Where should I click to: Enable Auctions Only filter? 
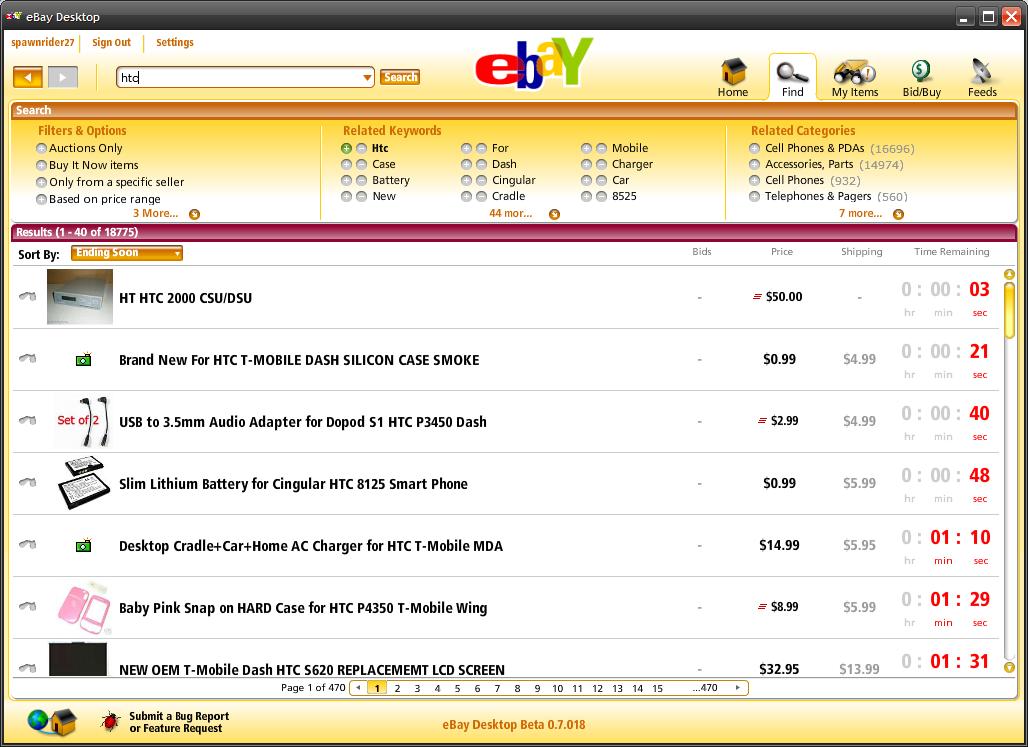[x=41, y=148]
